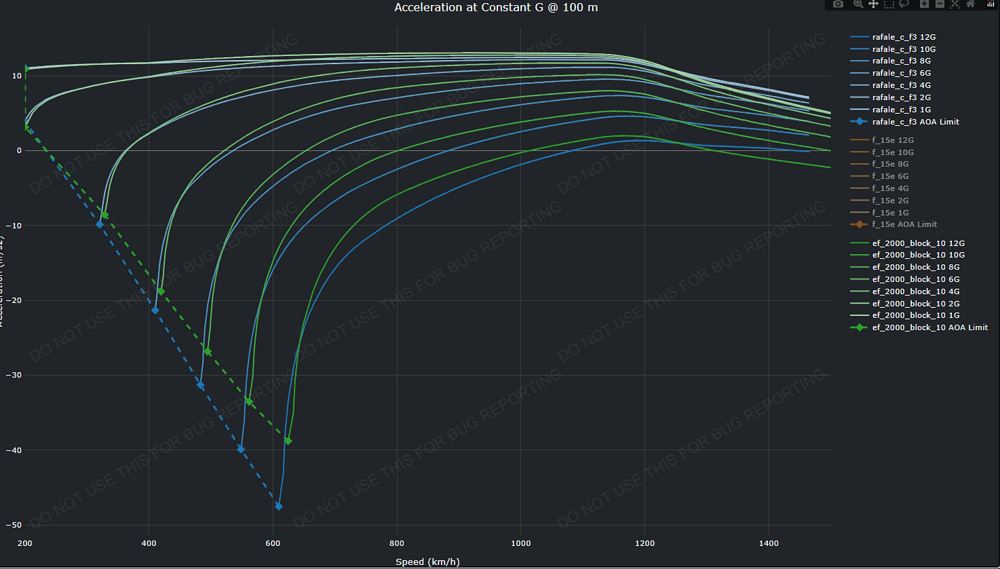Image resolution: width=1000 pixels, height=569 pixels.
Task: Hide rafale_c_f3 8G legend trace
Action: pyautogui.click(x=890, y=61)
